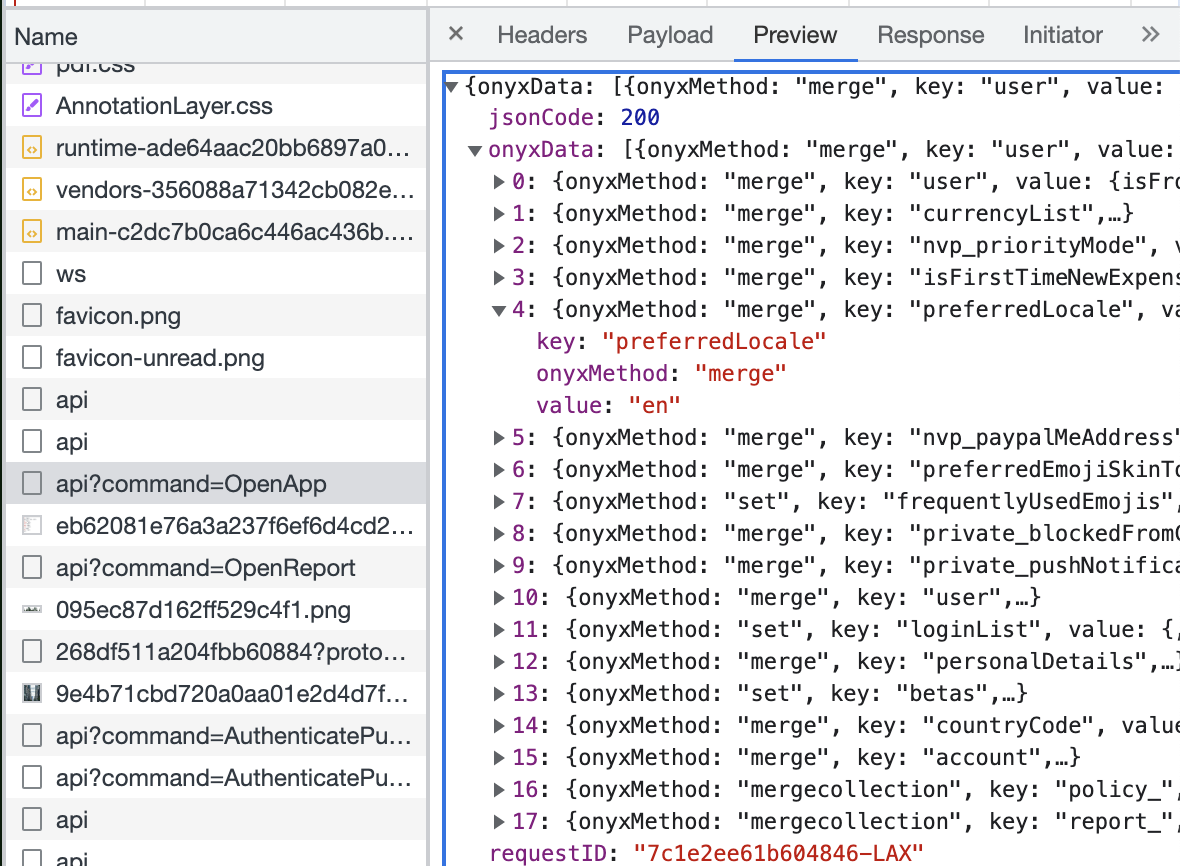Click the file icon beside favicon-unread.png
The height and width of the screenshot is (866, 1180).
[x=32, y=357]
